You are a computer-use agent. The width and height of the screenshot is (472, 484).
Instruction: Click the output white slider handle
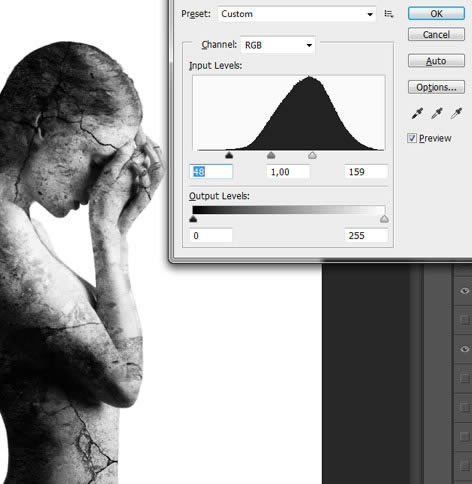pyautogui.click(x=384, y=219)
